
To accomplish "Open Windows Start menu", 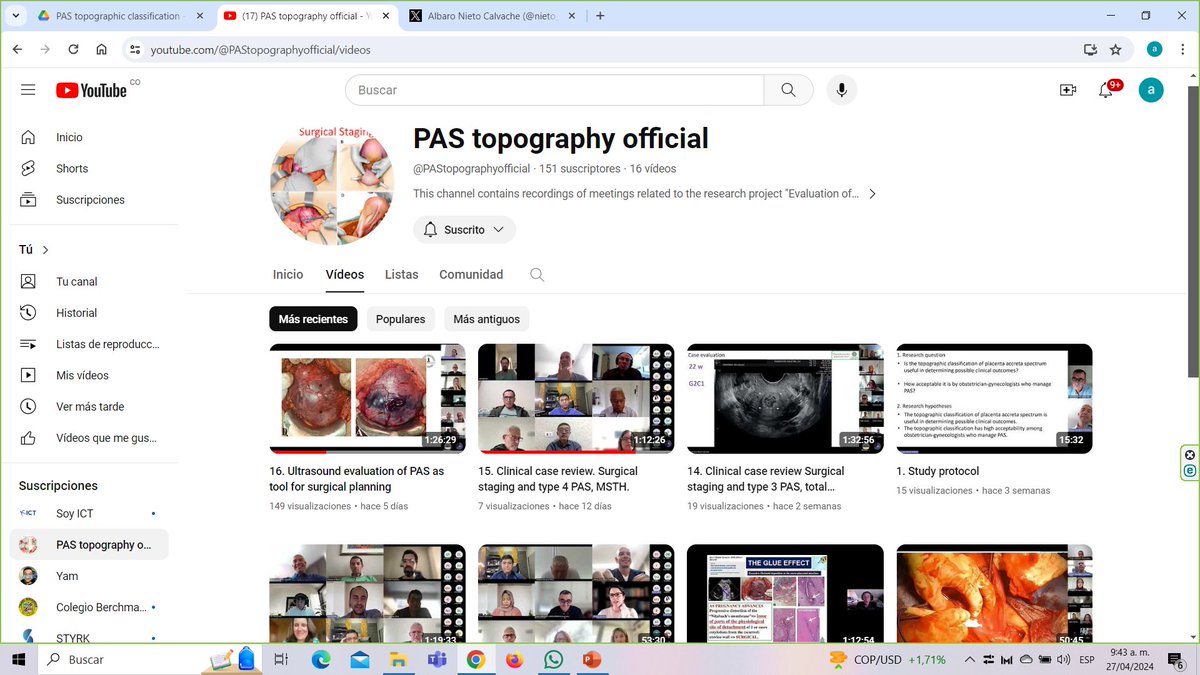I will 18,660.
